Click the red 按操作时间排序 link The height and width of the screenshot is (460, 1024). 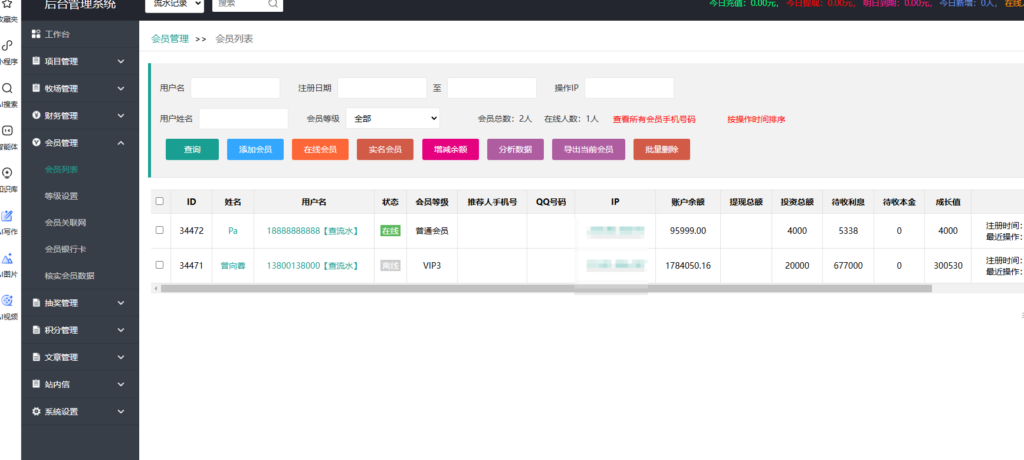756,120
